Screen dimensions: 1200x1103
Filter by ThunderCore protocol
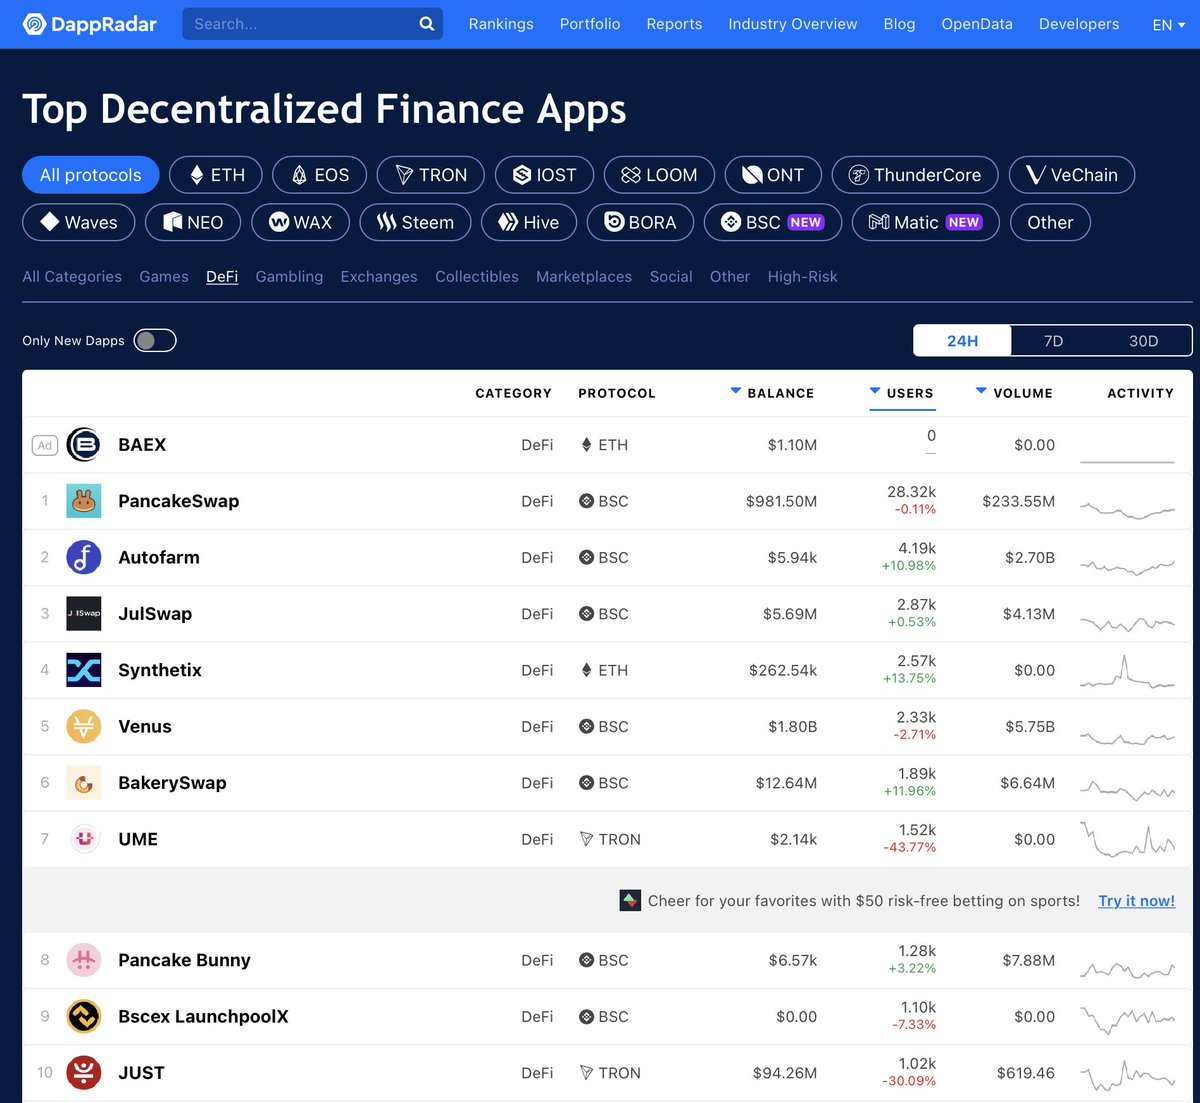pos(915,175)
